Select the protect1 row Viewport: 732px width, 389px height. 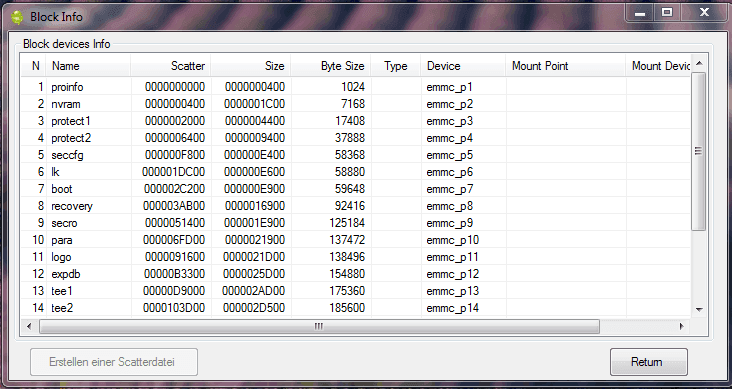tap(355, 121)
